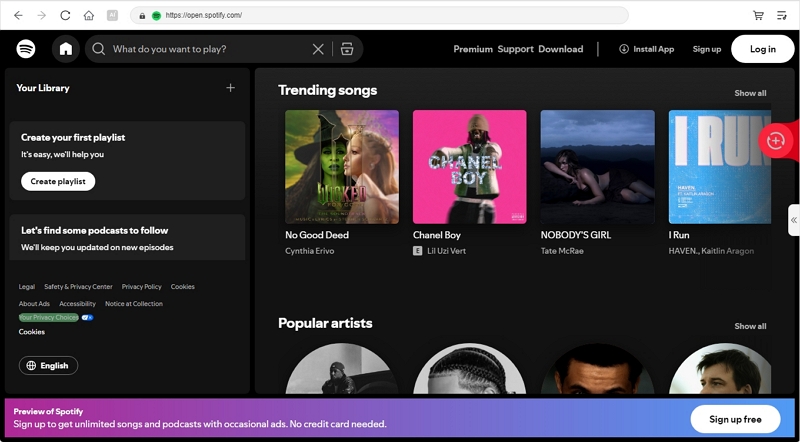Open the HAVEN., Kaitlin Aragon artist link
This screenshot has height=442, width=800.
coord(711,251)
